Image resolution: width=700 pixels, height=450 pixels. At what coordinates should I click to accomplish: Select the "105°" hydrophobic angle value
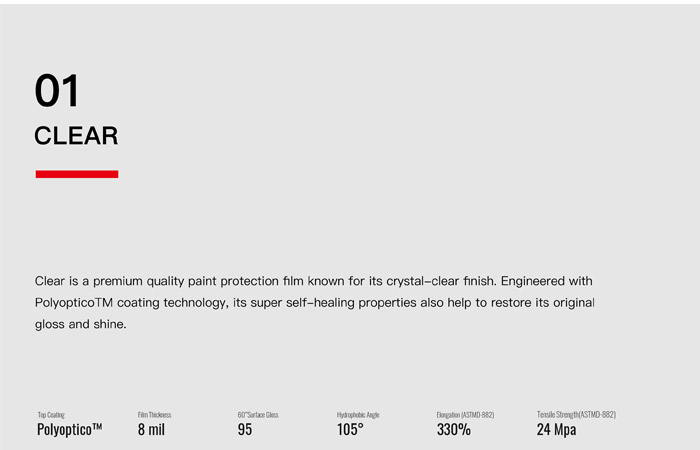coord(350,430)
